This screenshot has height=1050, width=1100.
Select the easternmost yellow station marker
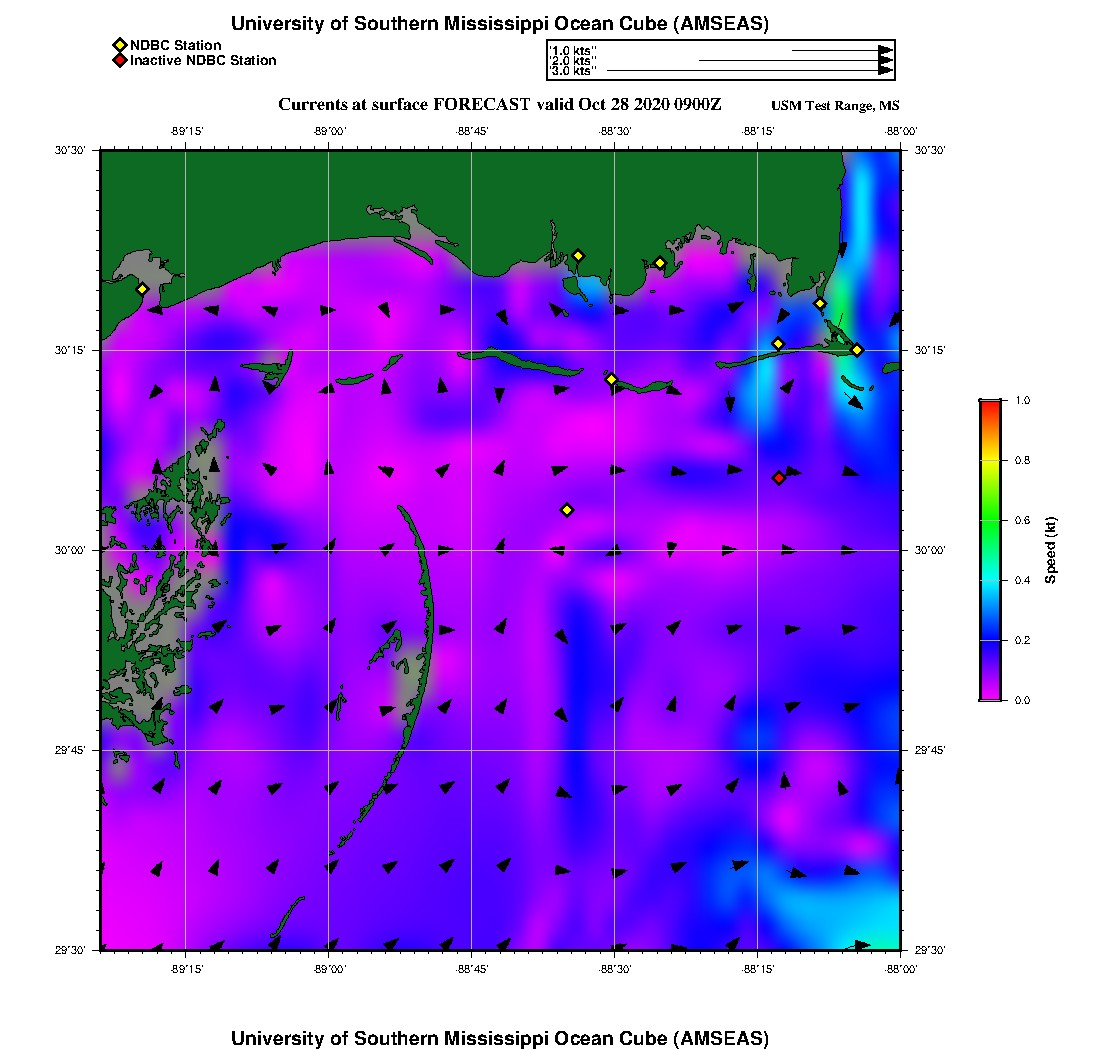(857, 350)
